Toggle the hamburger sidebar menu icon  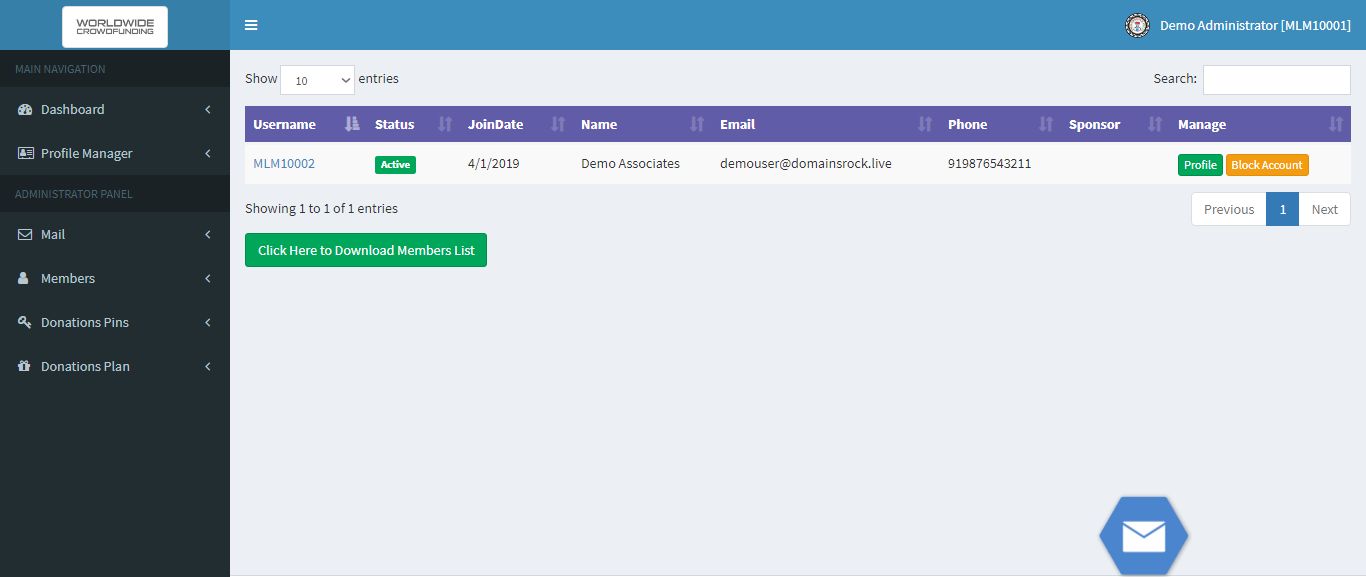click(251, 25)
